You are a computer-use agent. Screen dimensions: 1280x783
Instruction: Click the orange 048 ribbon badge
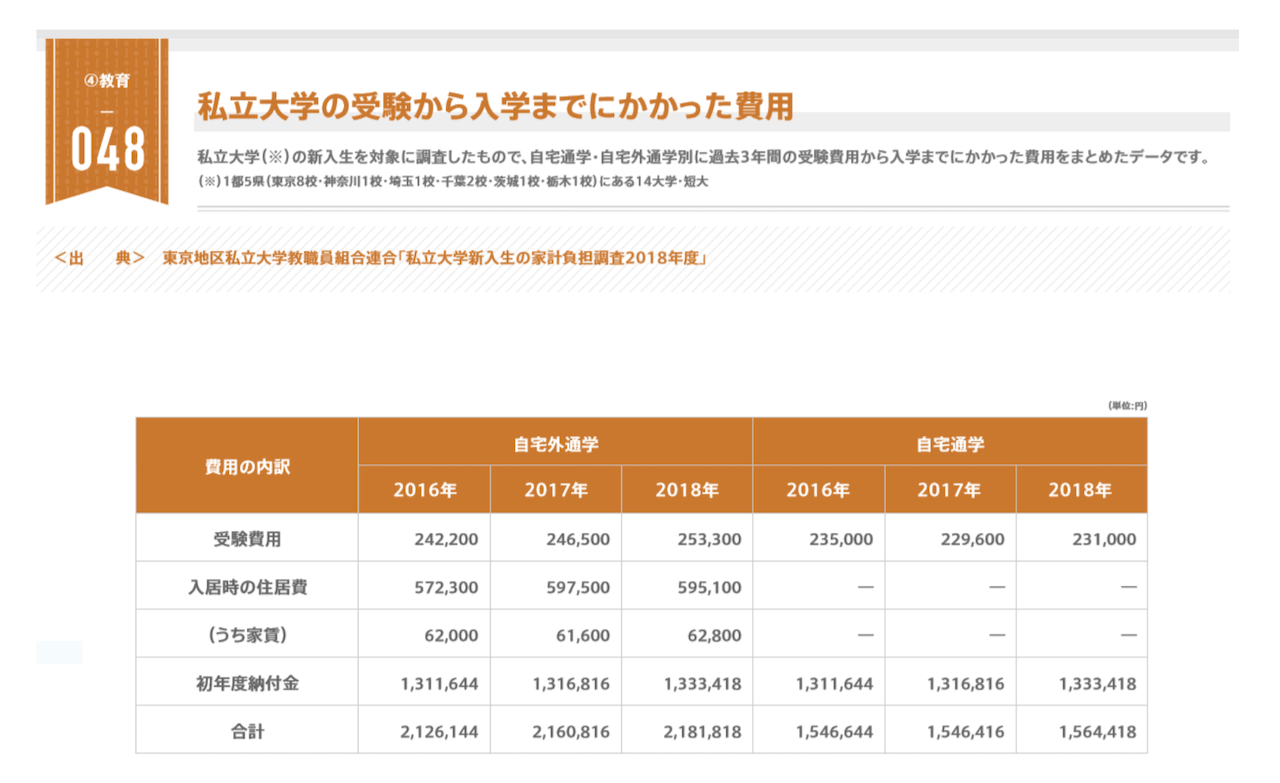click(107, 148)
